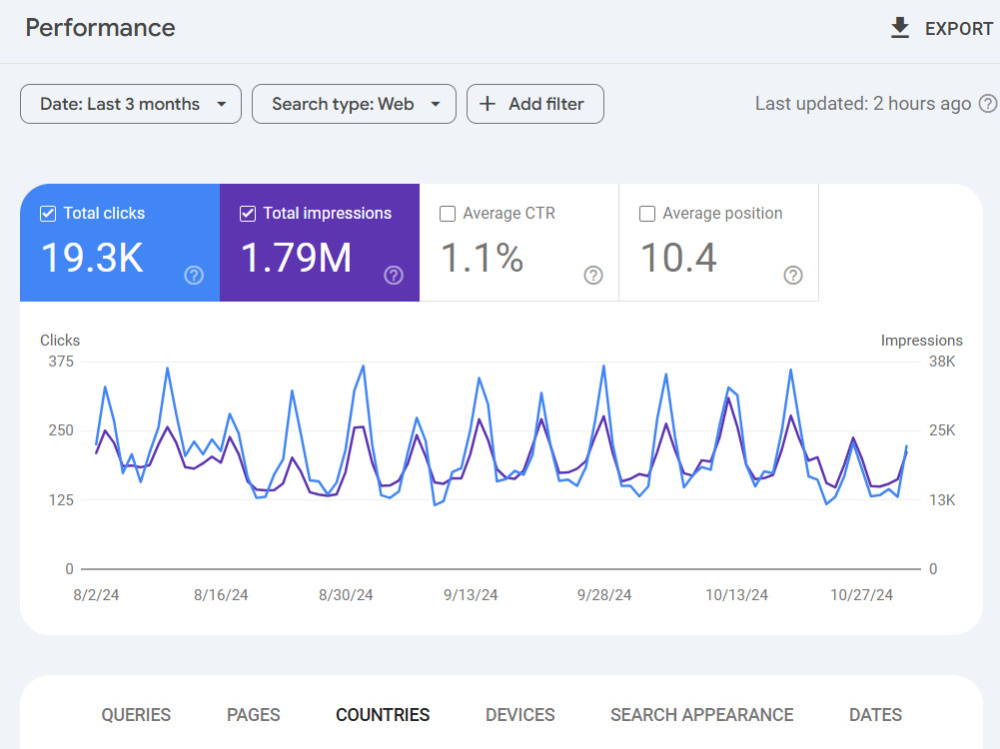This screenshot has height=749, width=1000.
Task: Switch to the Queries tab
Action: click(x=136, y=715)
